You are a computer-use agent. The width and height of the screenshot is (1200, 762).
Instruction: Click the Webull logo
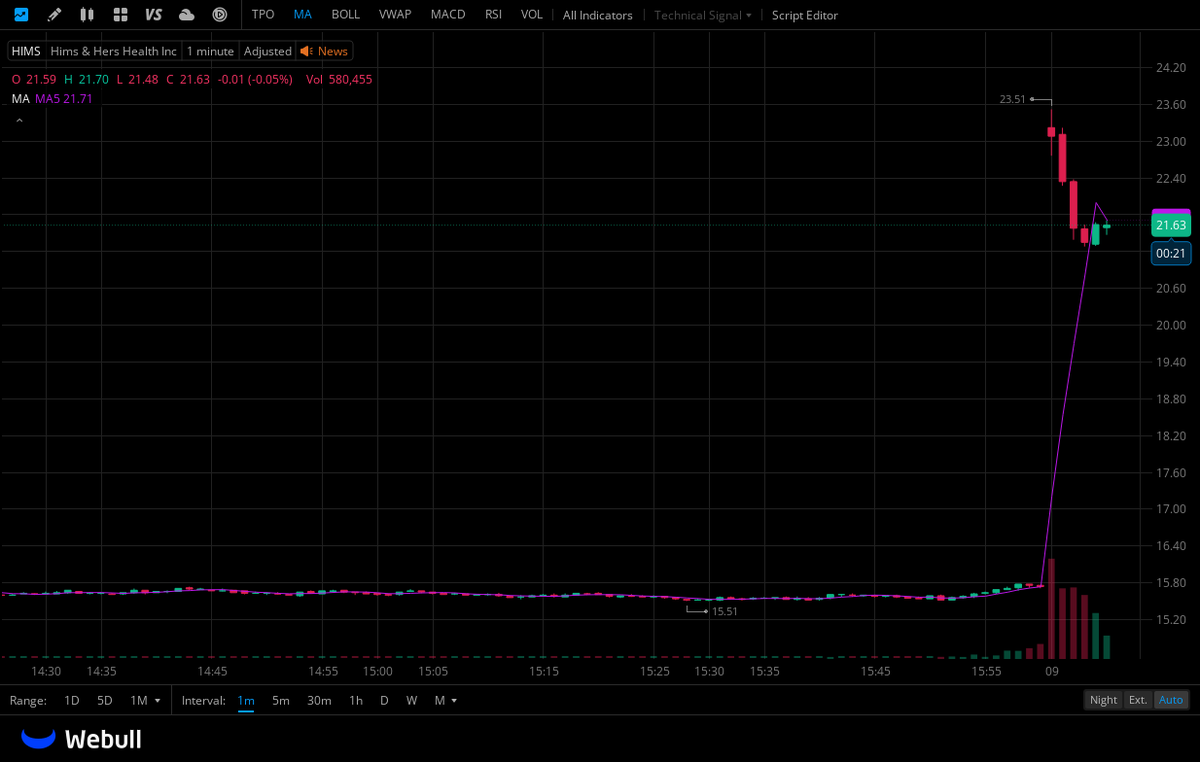coord(81,739)
